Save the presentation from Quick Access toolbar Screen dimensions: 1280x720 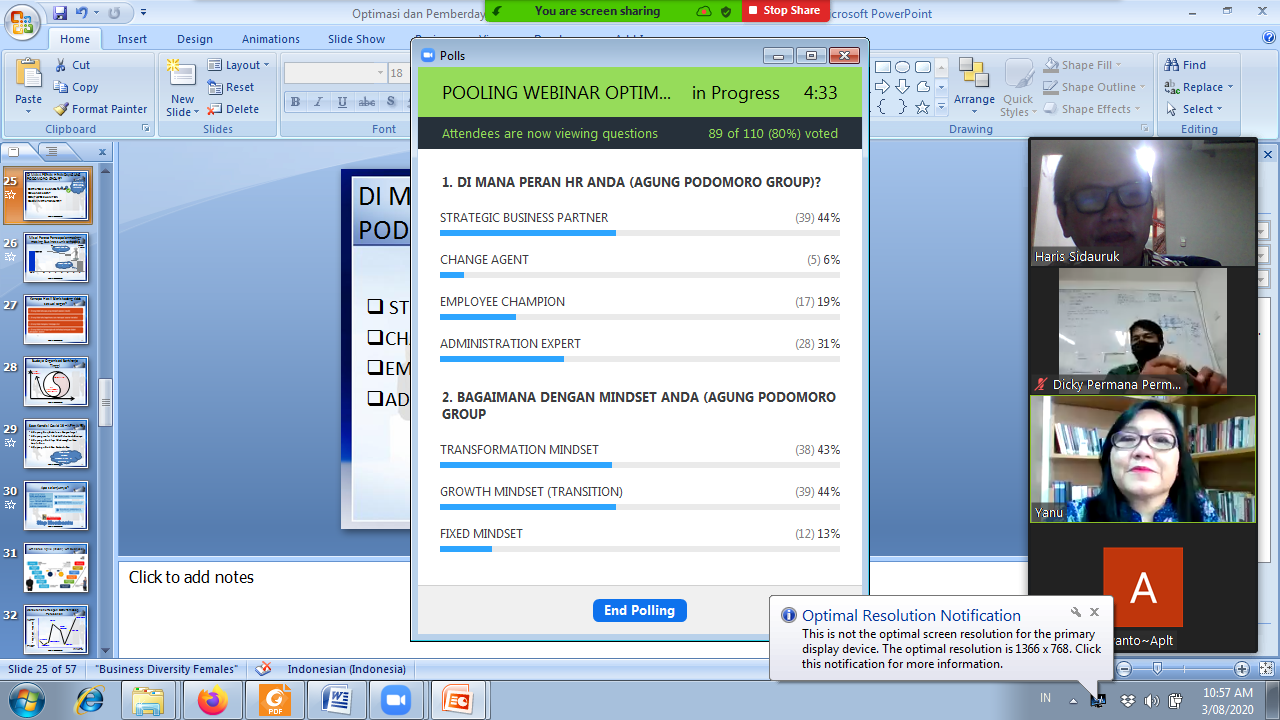pyautogui.click(x=59, y=13)
